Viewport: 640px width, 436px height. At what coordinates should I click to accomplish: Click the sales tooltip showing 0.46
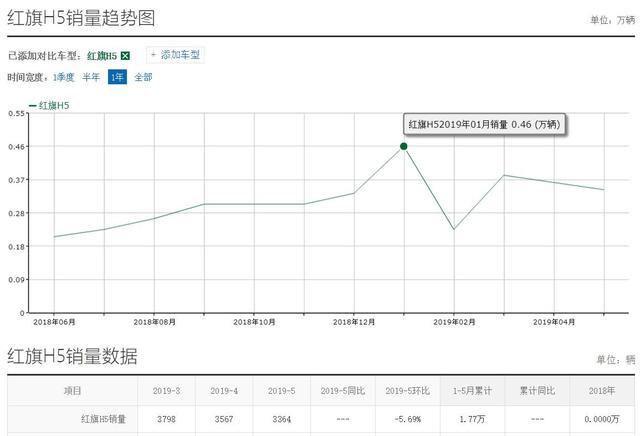coord(484,125)
